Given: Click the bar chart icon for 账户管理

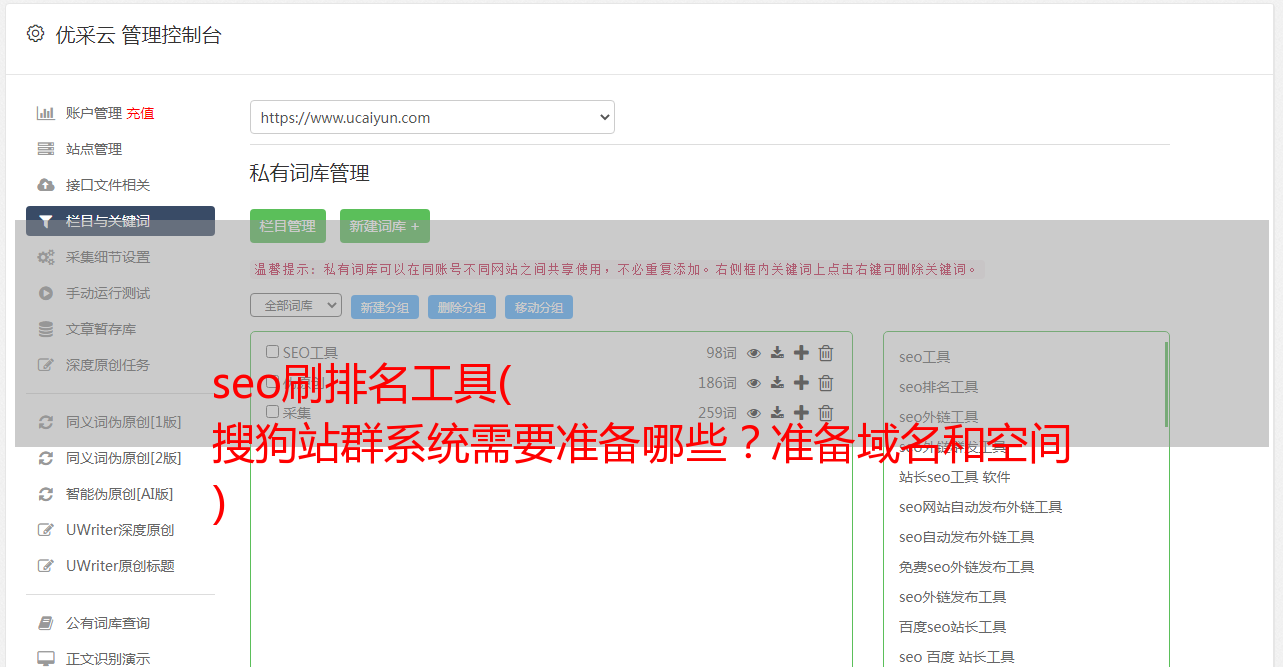Looking at the screenshot, I should 46,113.
